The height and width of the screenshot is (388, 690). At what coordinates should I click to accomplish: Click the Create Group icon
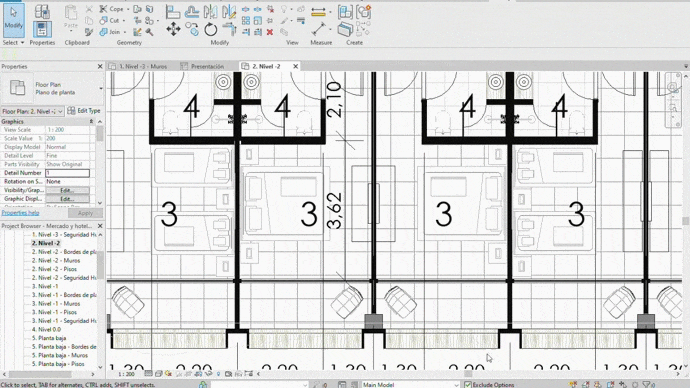pos(364,11)
